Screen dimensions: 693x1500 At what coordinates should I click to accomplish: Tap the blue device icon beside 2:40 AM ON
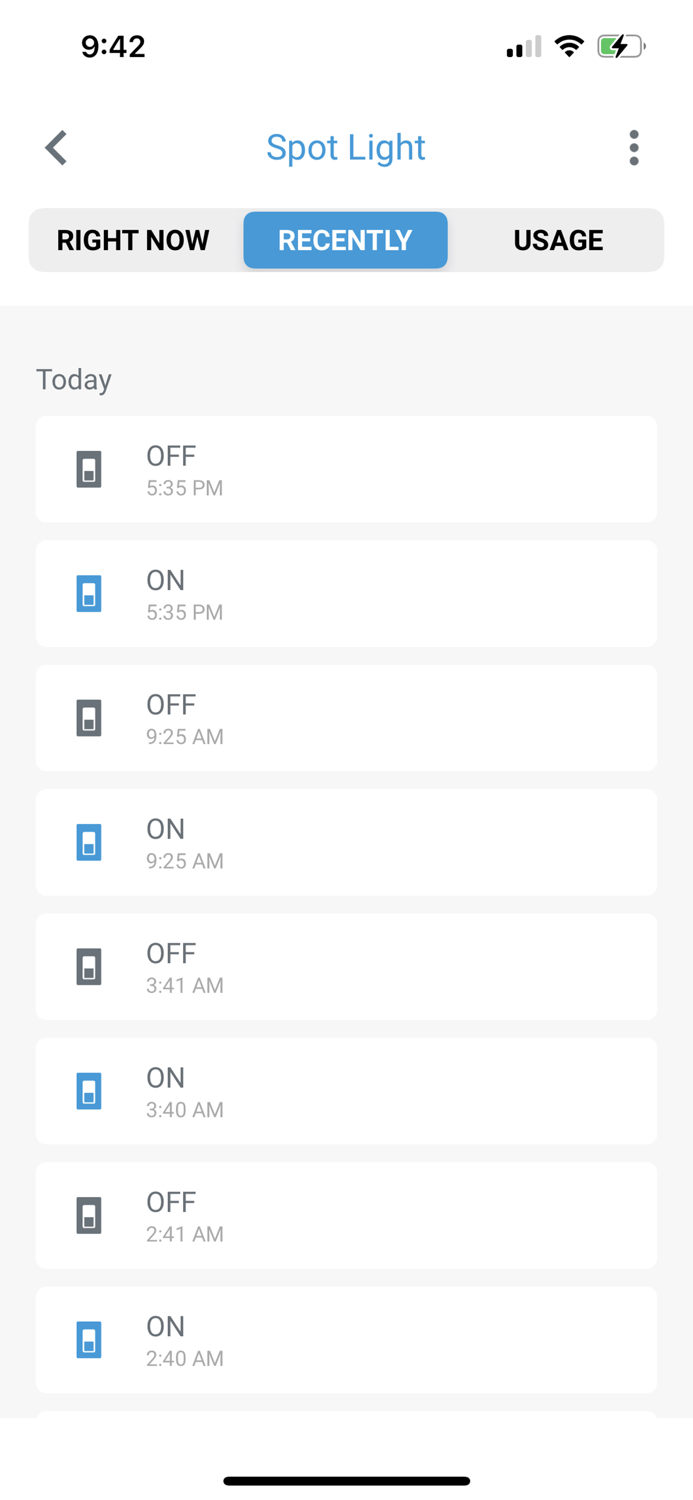pyautogui.click(x=89, y=1340)
